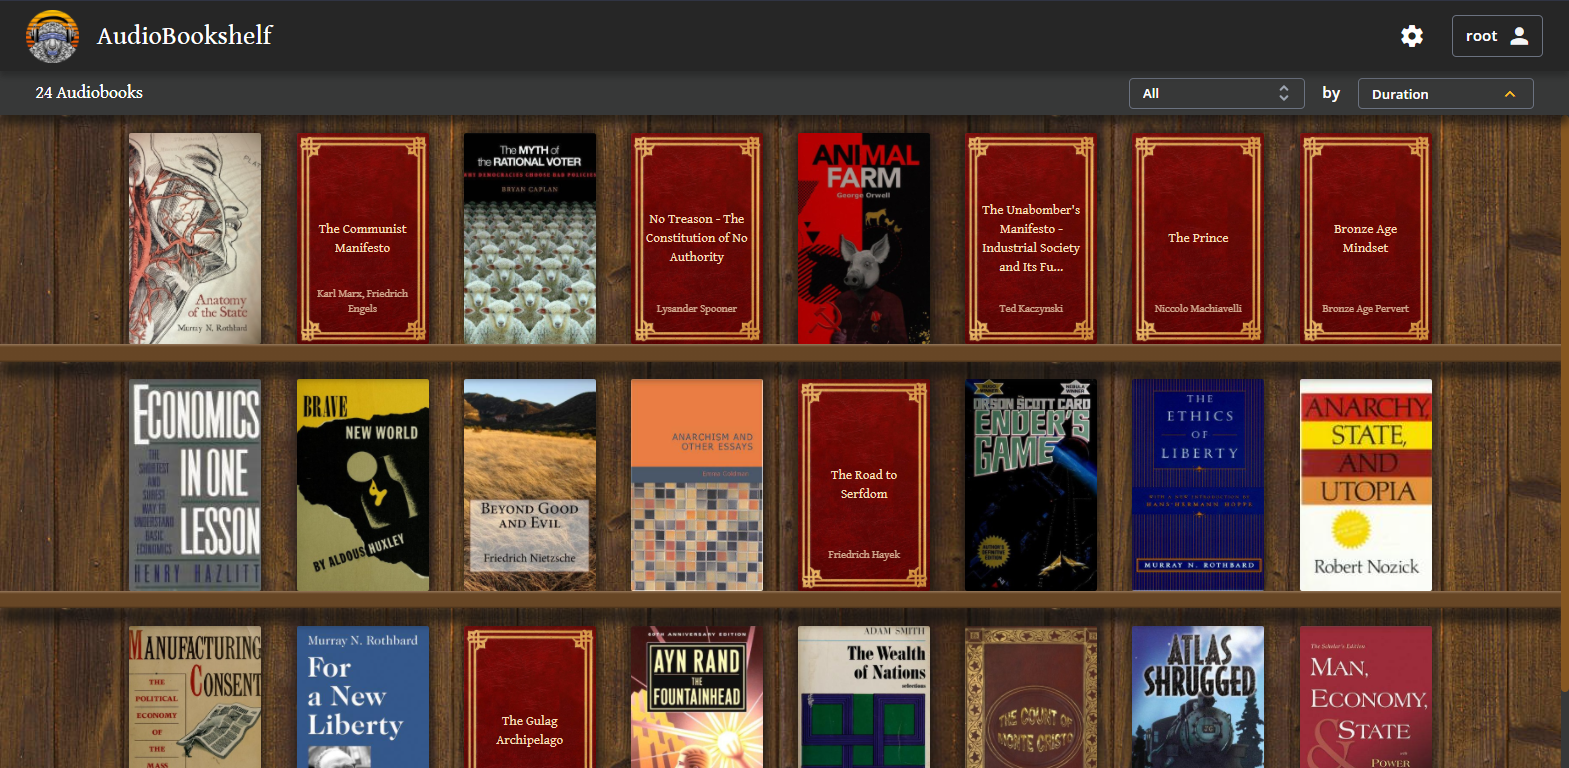
Task: Open Anatomy of the State audiobook
Action: (x=195, y=239)
